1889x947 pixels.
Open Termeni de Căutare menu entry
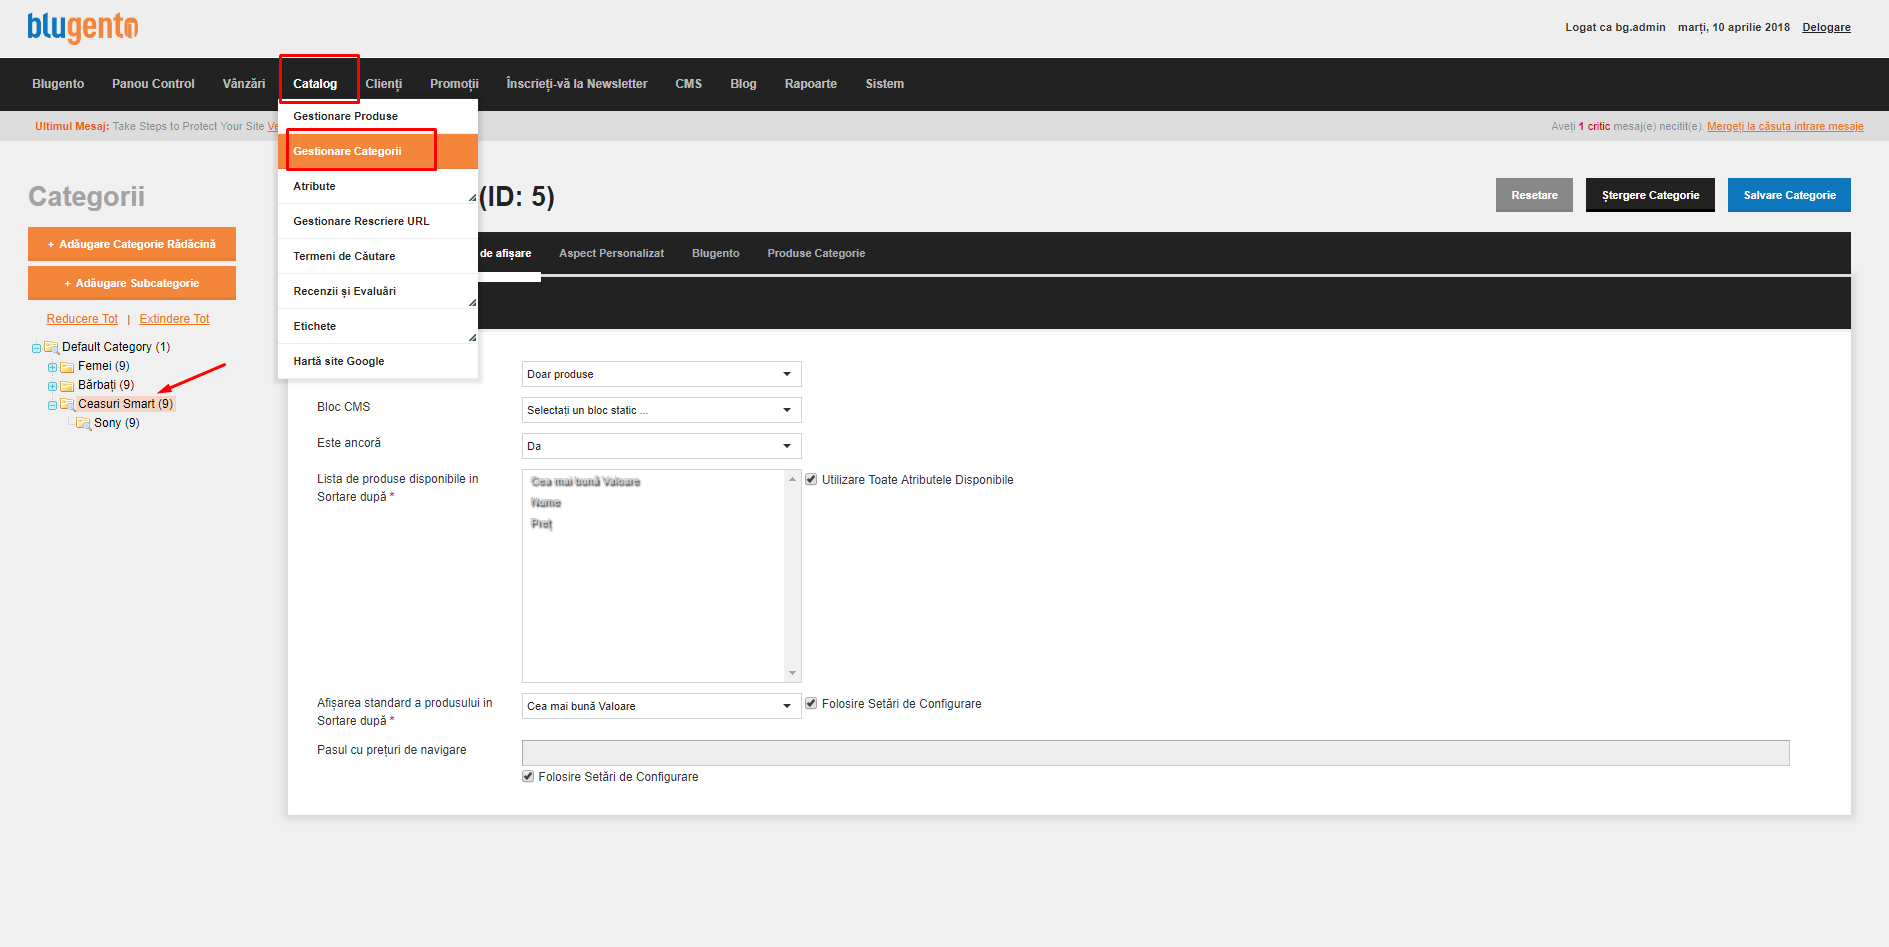pos(377,256)
